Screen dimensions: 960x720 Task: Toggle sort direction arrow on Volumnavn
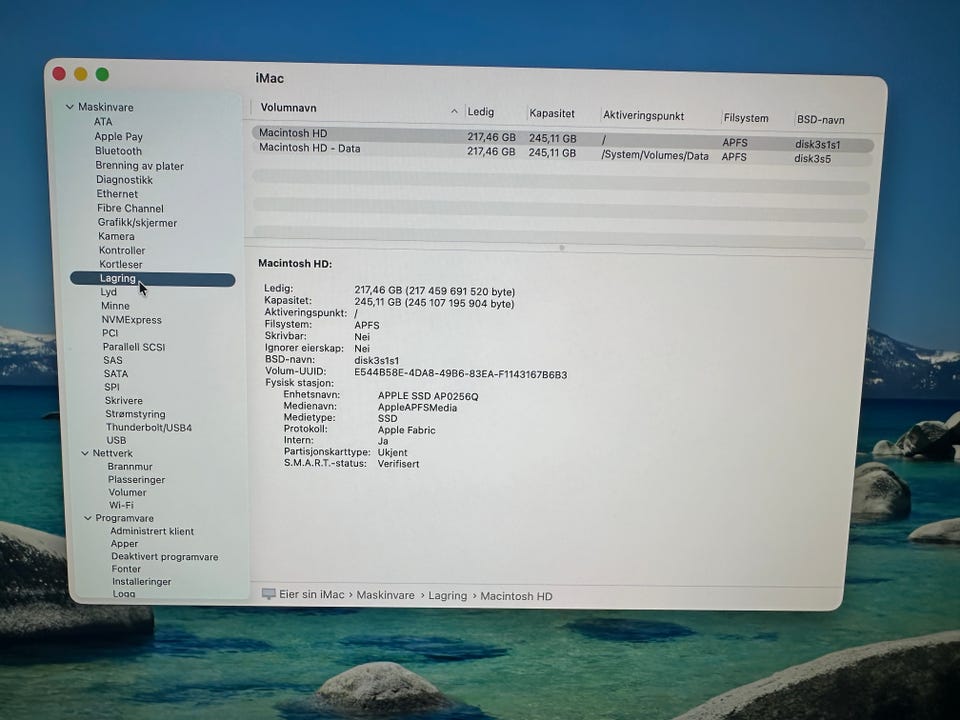pos(454,111)
